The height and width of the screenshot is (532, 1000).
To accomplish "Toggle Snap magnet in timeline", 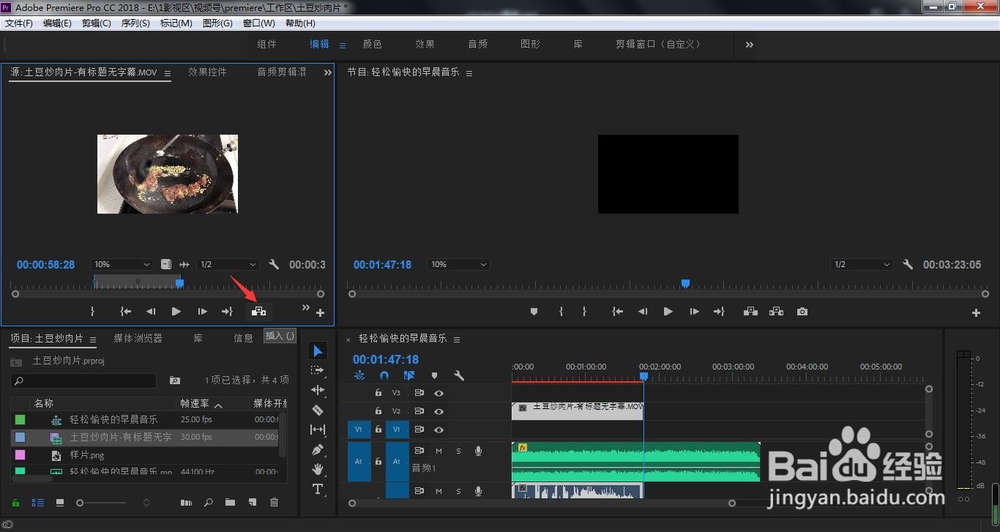I will pos(384,376).
